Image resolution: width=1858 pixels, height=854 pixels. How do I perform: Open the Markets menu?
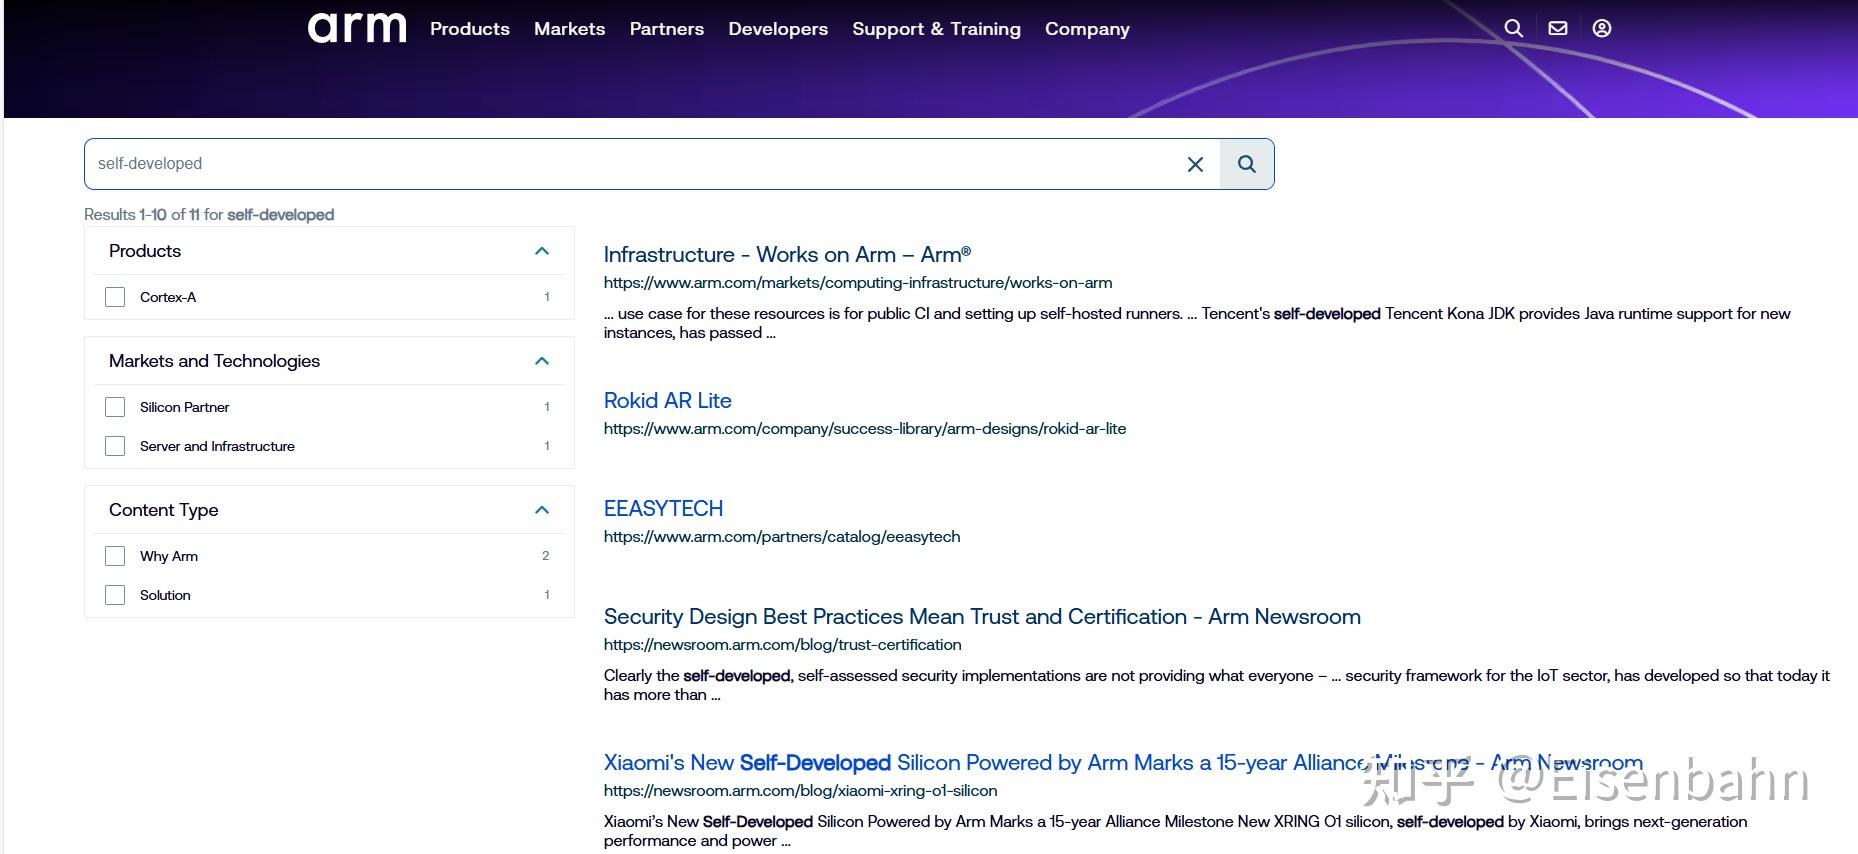(x=570, y=29)
